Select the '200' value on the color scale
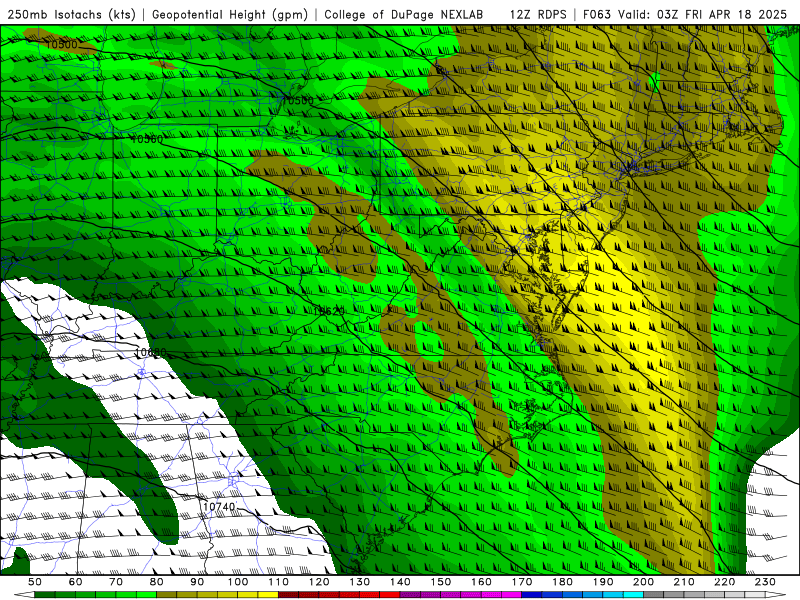The height and width of the screenshot is (600, 800). click(643, 582)
